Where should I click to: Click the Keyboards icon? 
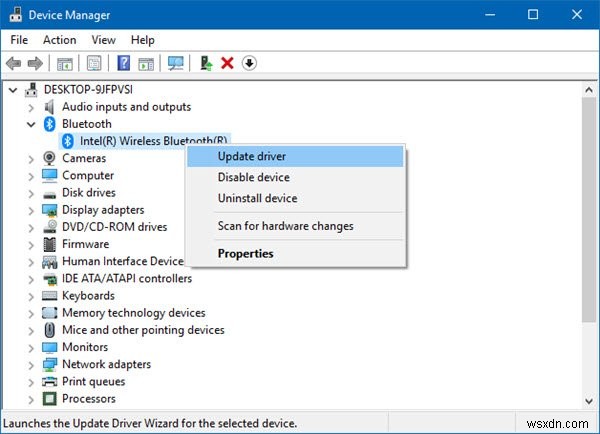[x=49, y=295]
